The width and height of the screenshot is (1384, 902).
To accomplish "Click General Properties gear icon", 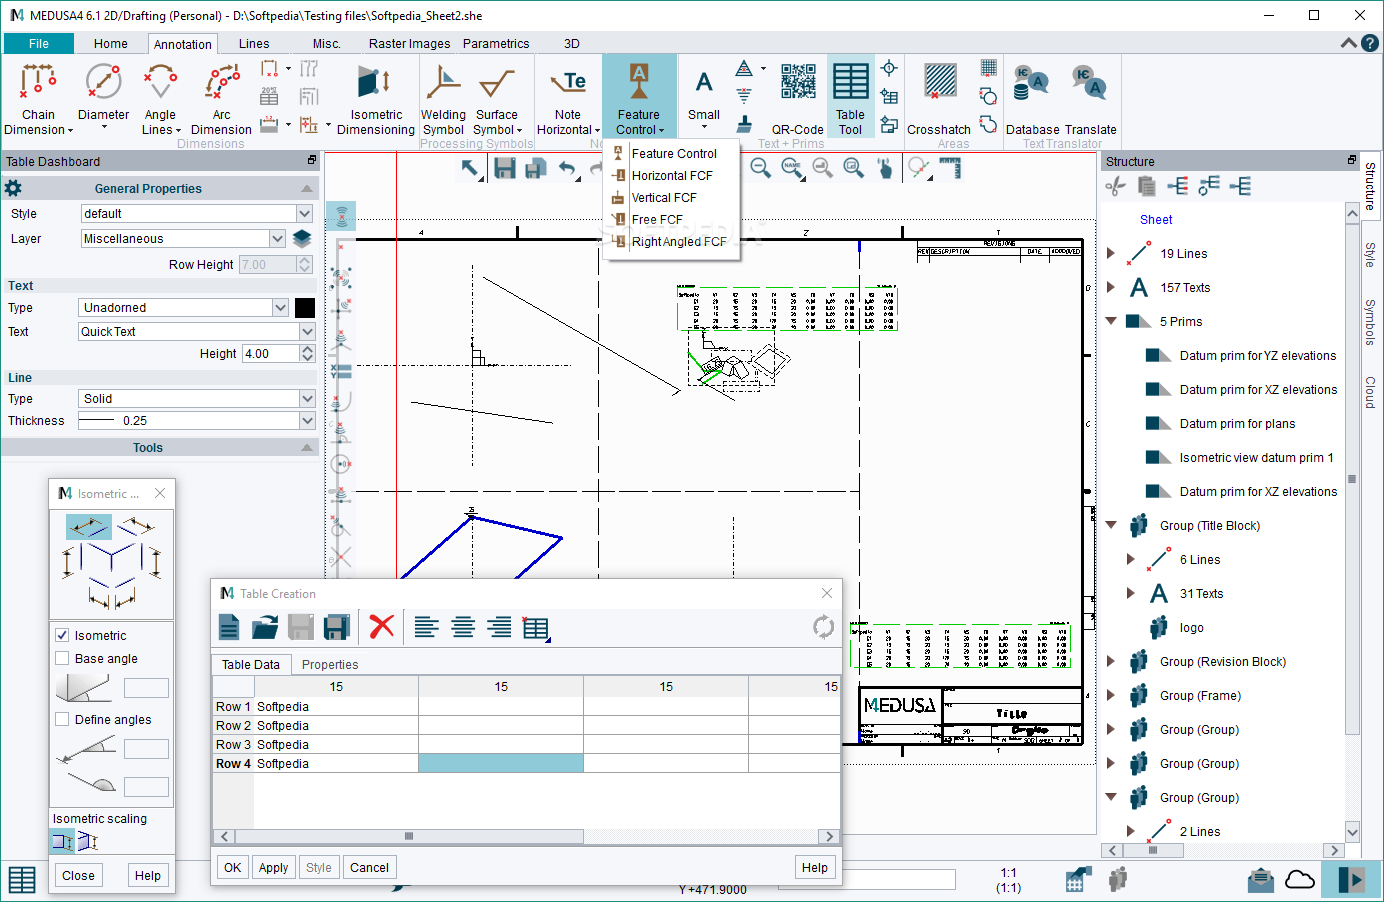I will pyautogui.click(x=14, y=188).
